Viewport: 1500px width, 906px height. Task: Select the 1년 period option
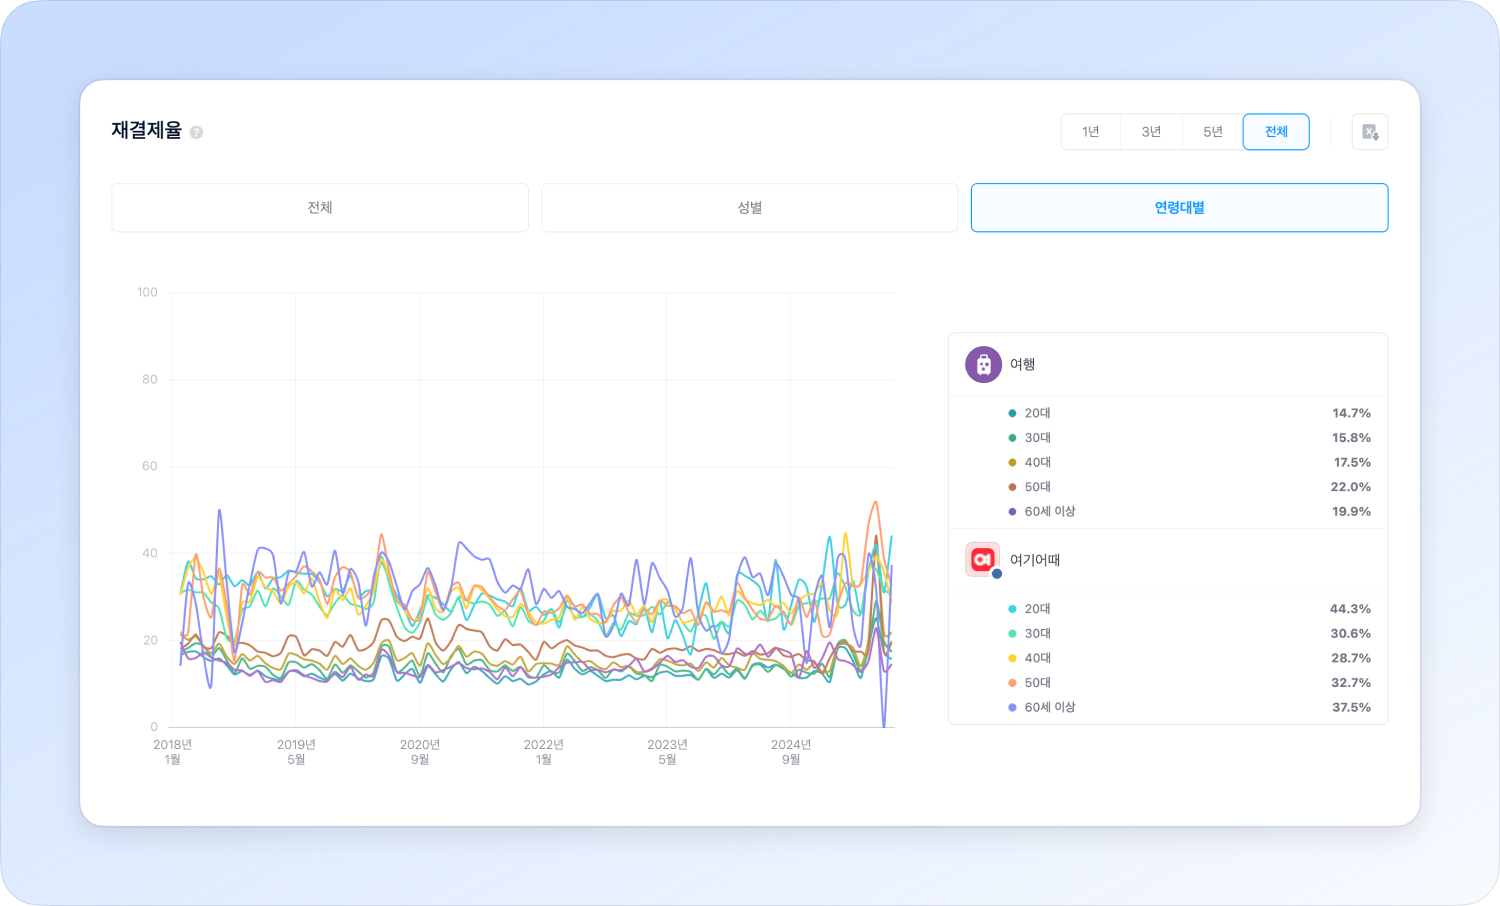click(1090, 132)
